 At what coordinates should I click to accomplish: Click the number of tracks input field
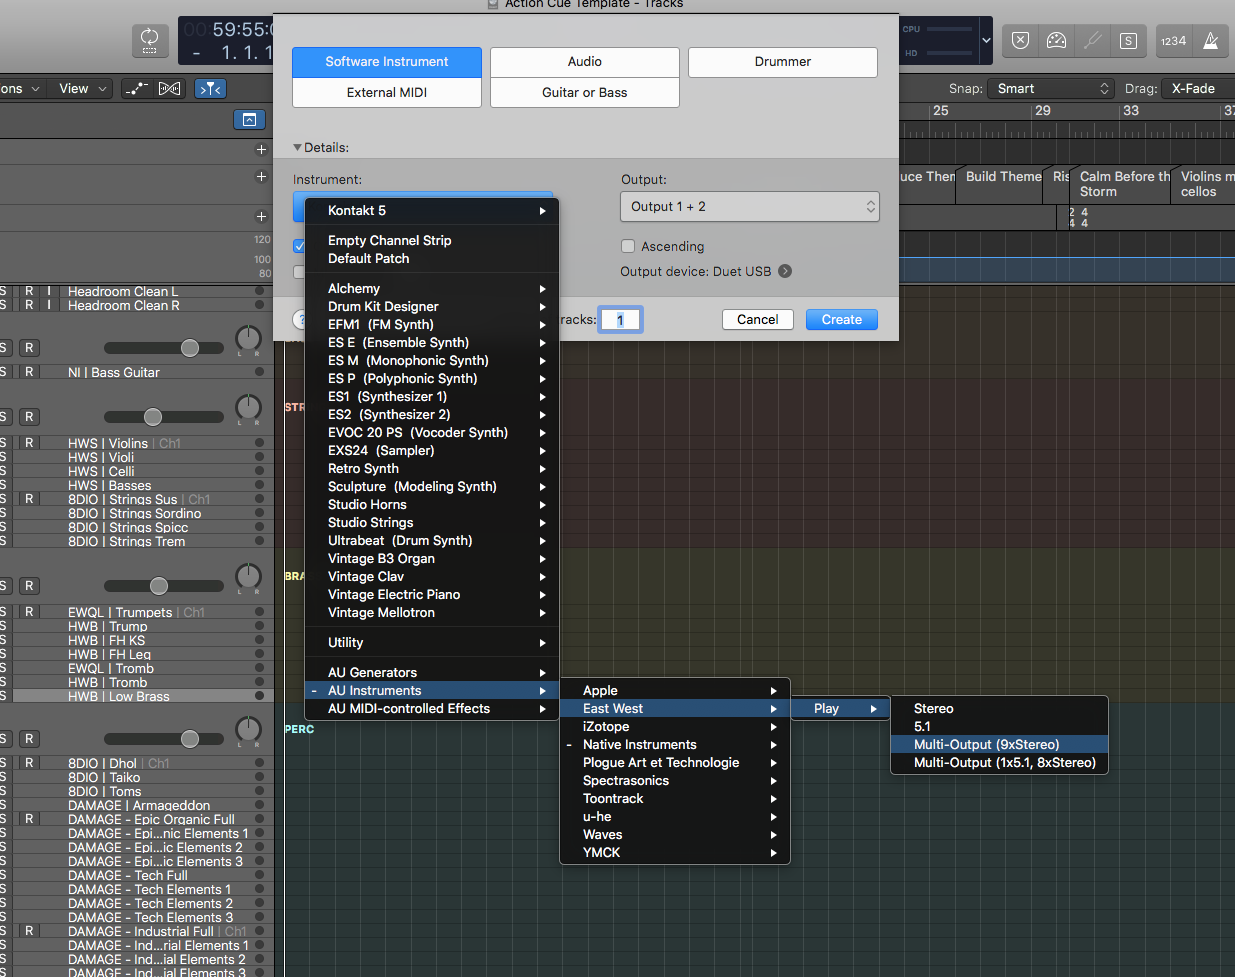[620, 320]
